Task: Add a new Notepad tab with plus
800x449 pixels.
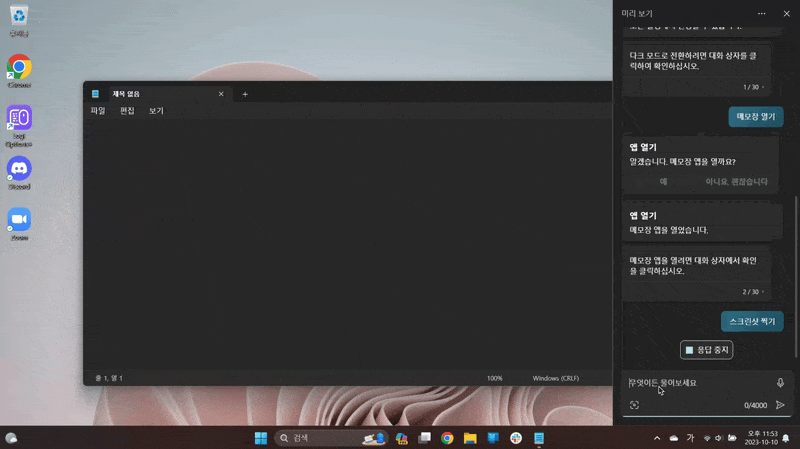Action: (245, 94)
